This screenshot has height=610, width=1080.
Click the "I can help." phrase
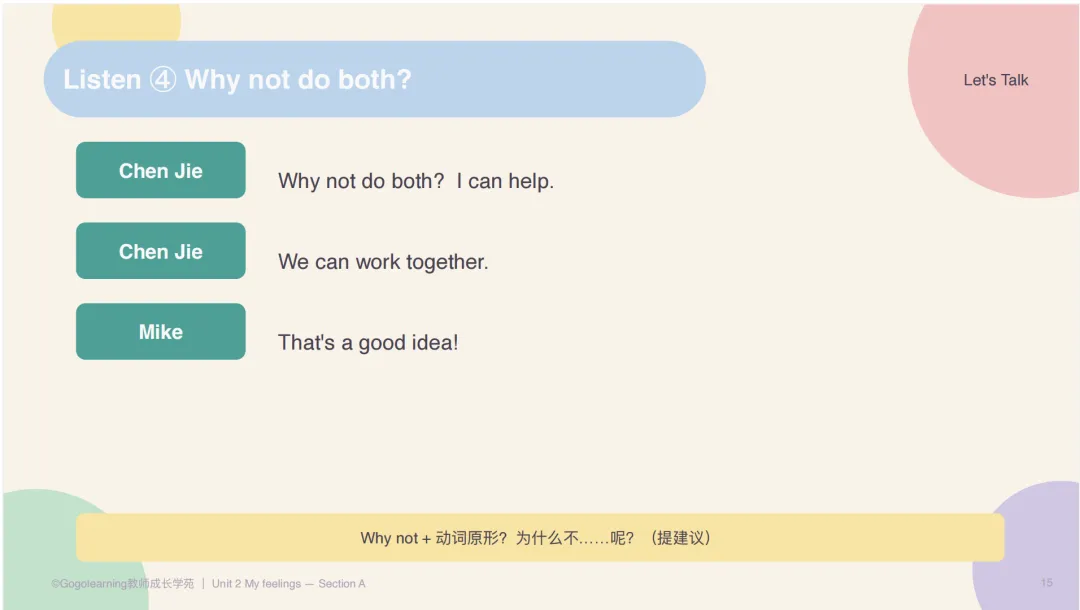505,181
